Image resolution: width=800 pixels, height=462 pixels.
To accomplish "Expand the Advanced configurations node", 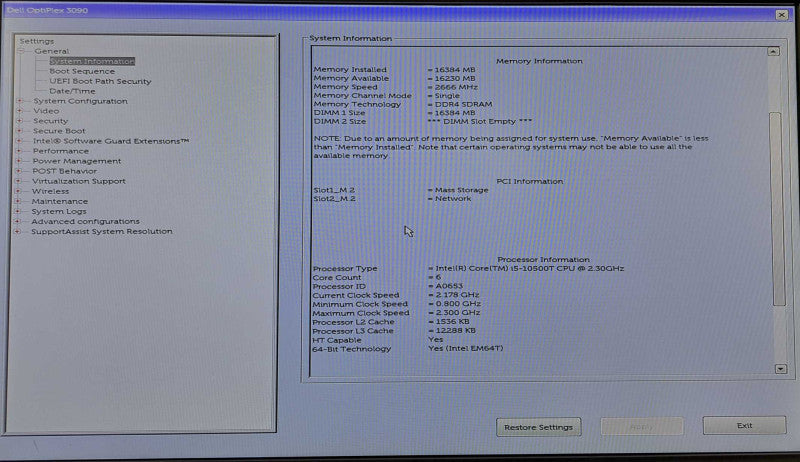I will tap(18, 221).
